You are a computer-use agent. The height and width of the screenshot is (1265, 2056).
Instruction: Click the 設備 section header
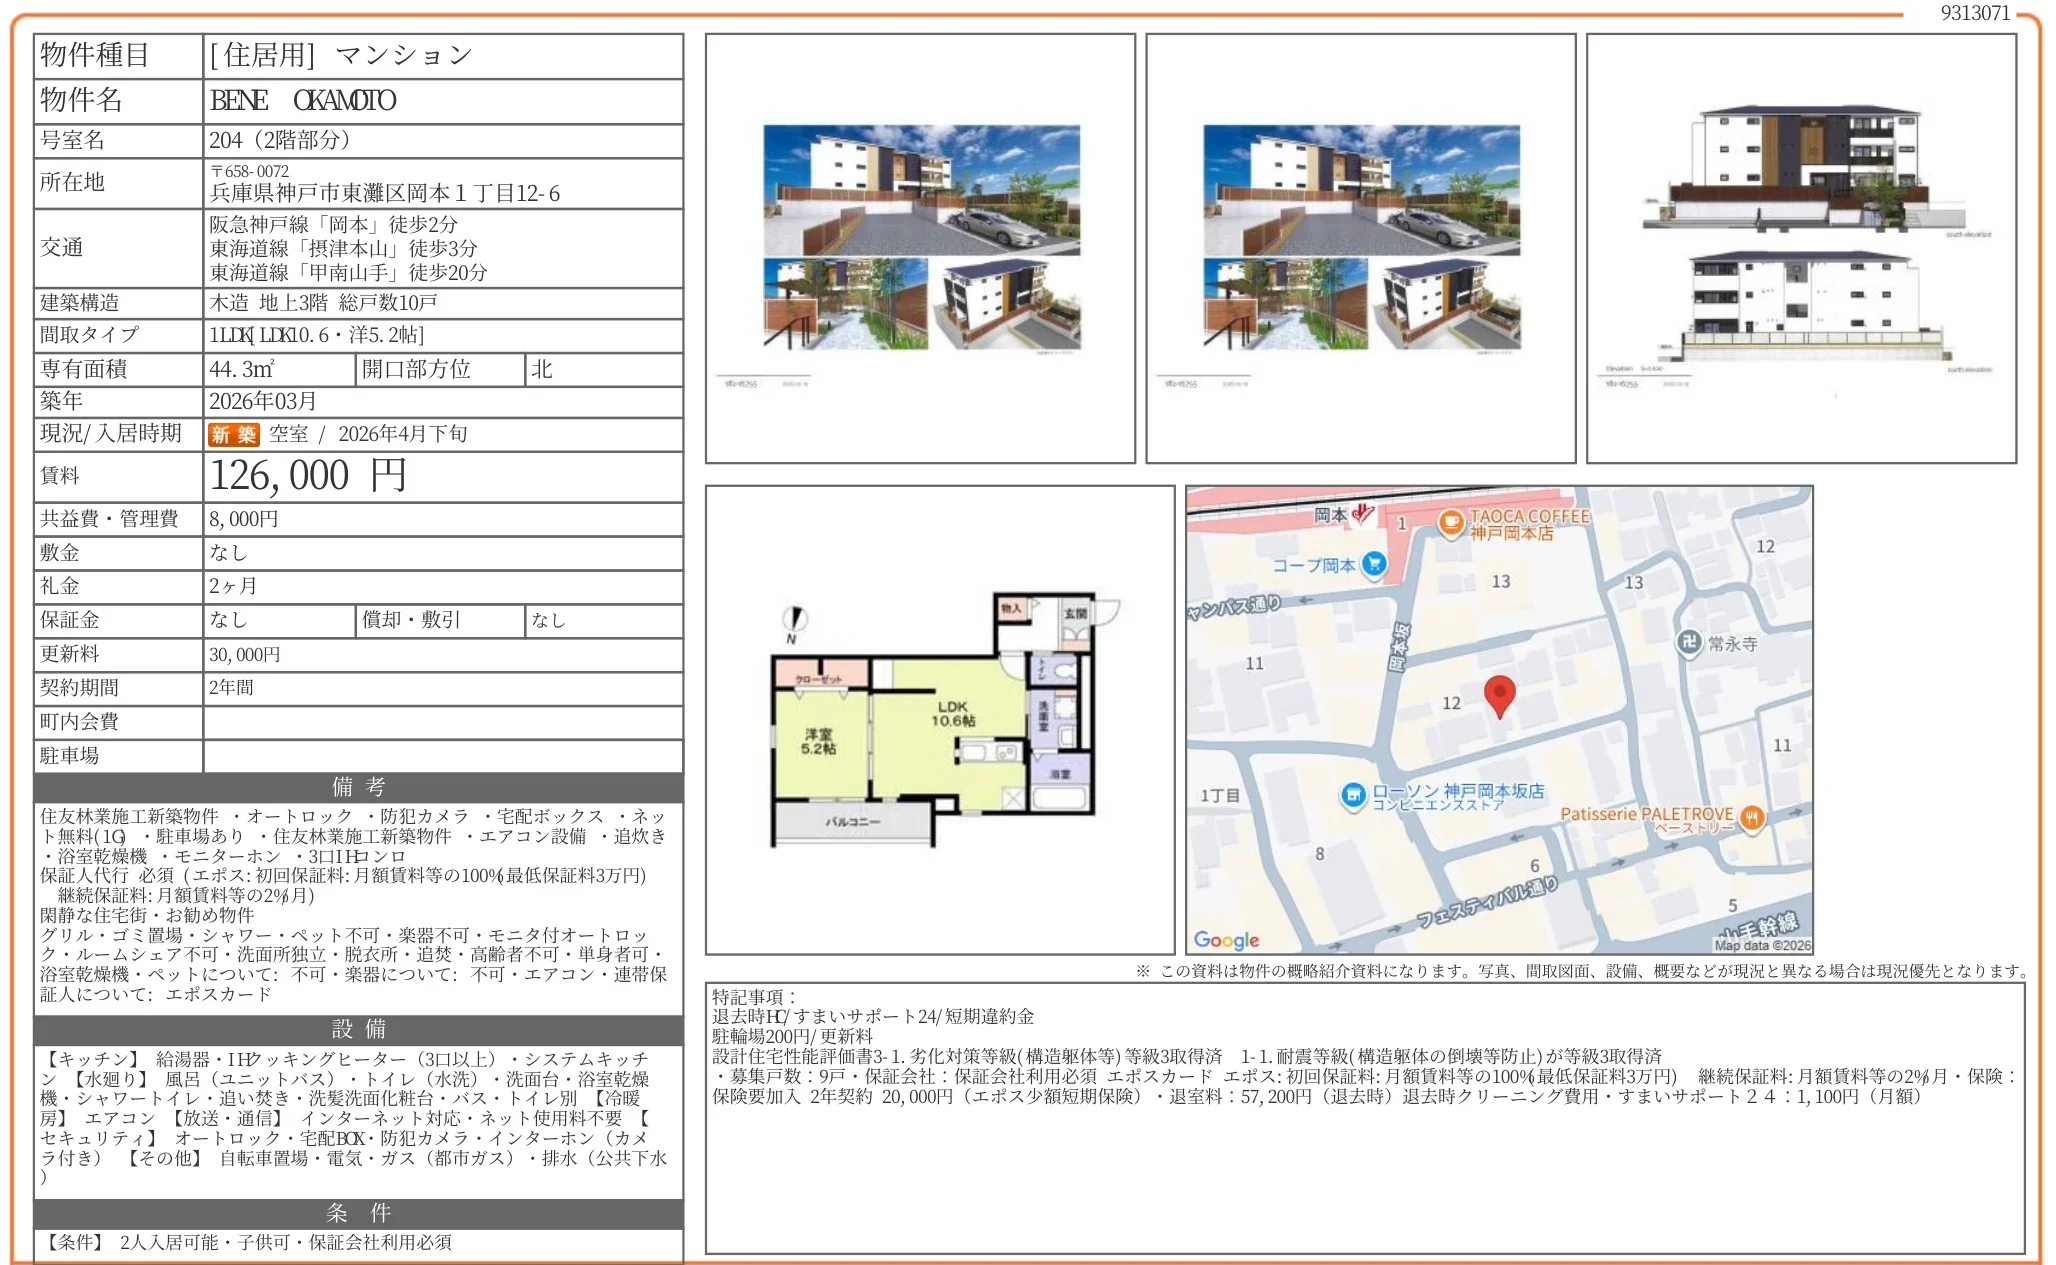tap(358, 1029)
